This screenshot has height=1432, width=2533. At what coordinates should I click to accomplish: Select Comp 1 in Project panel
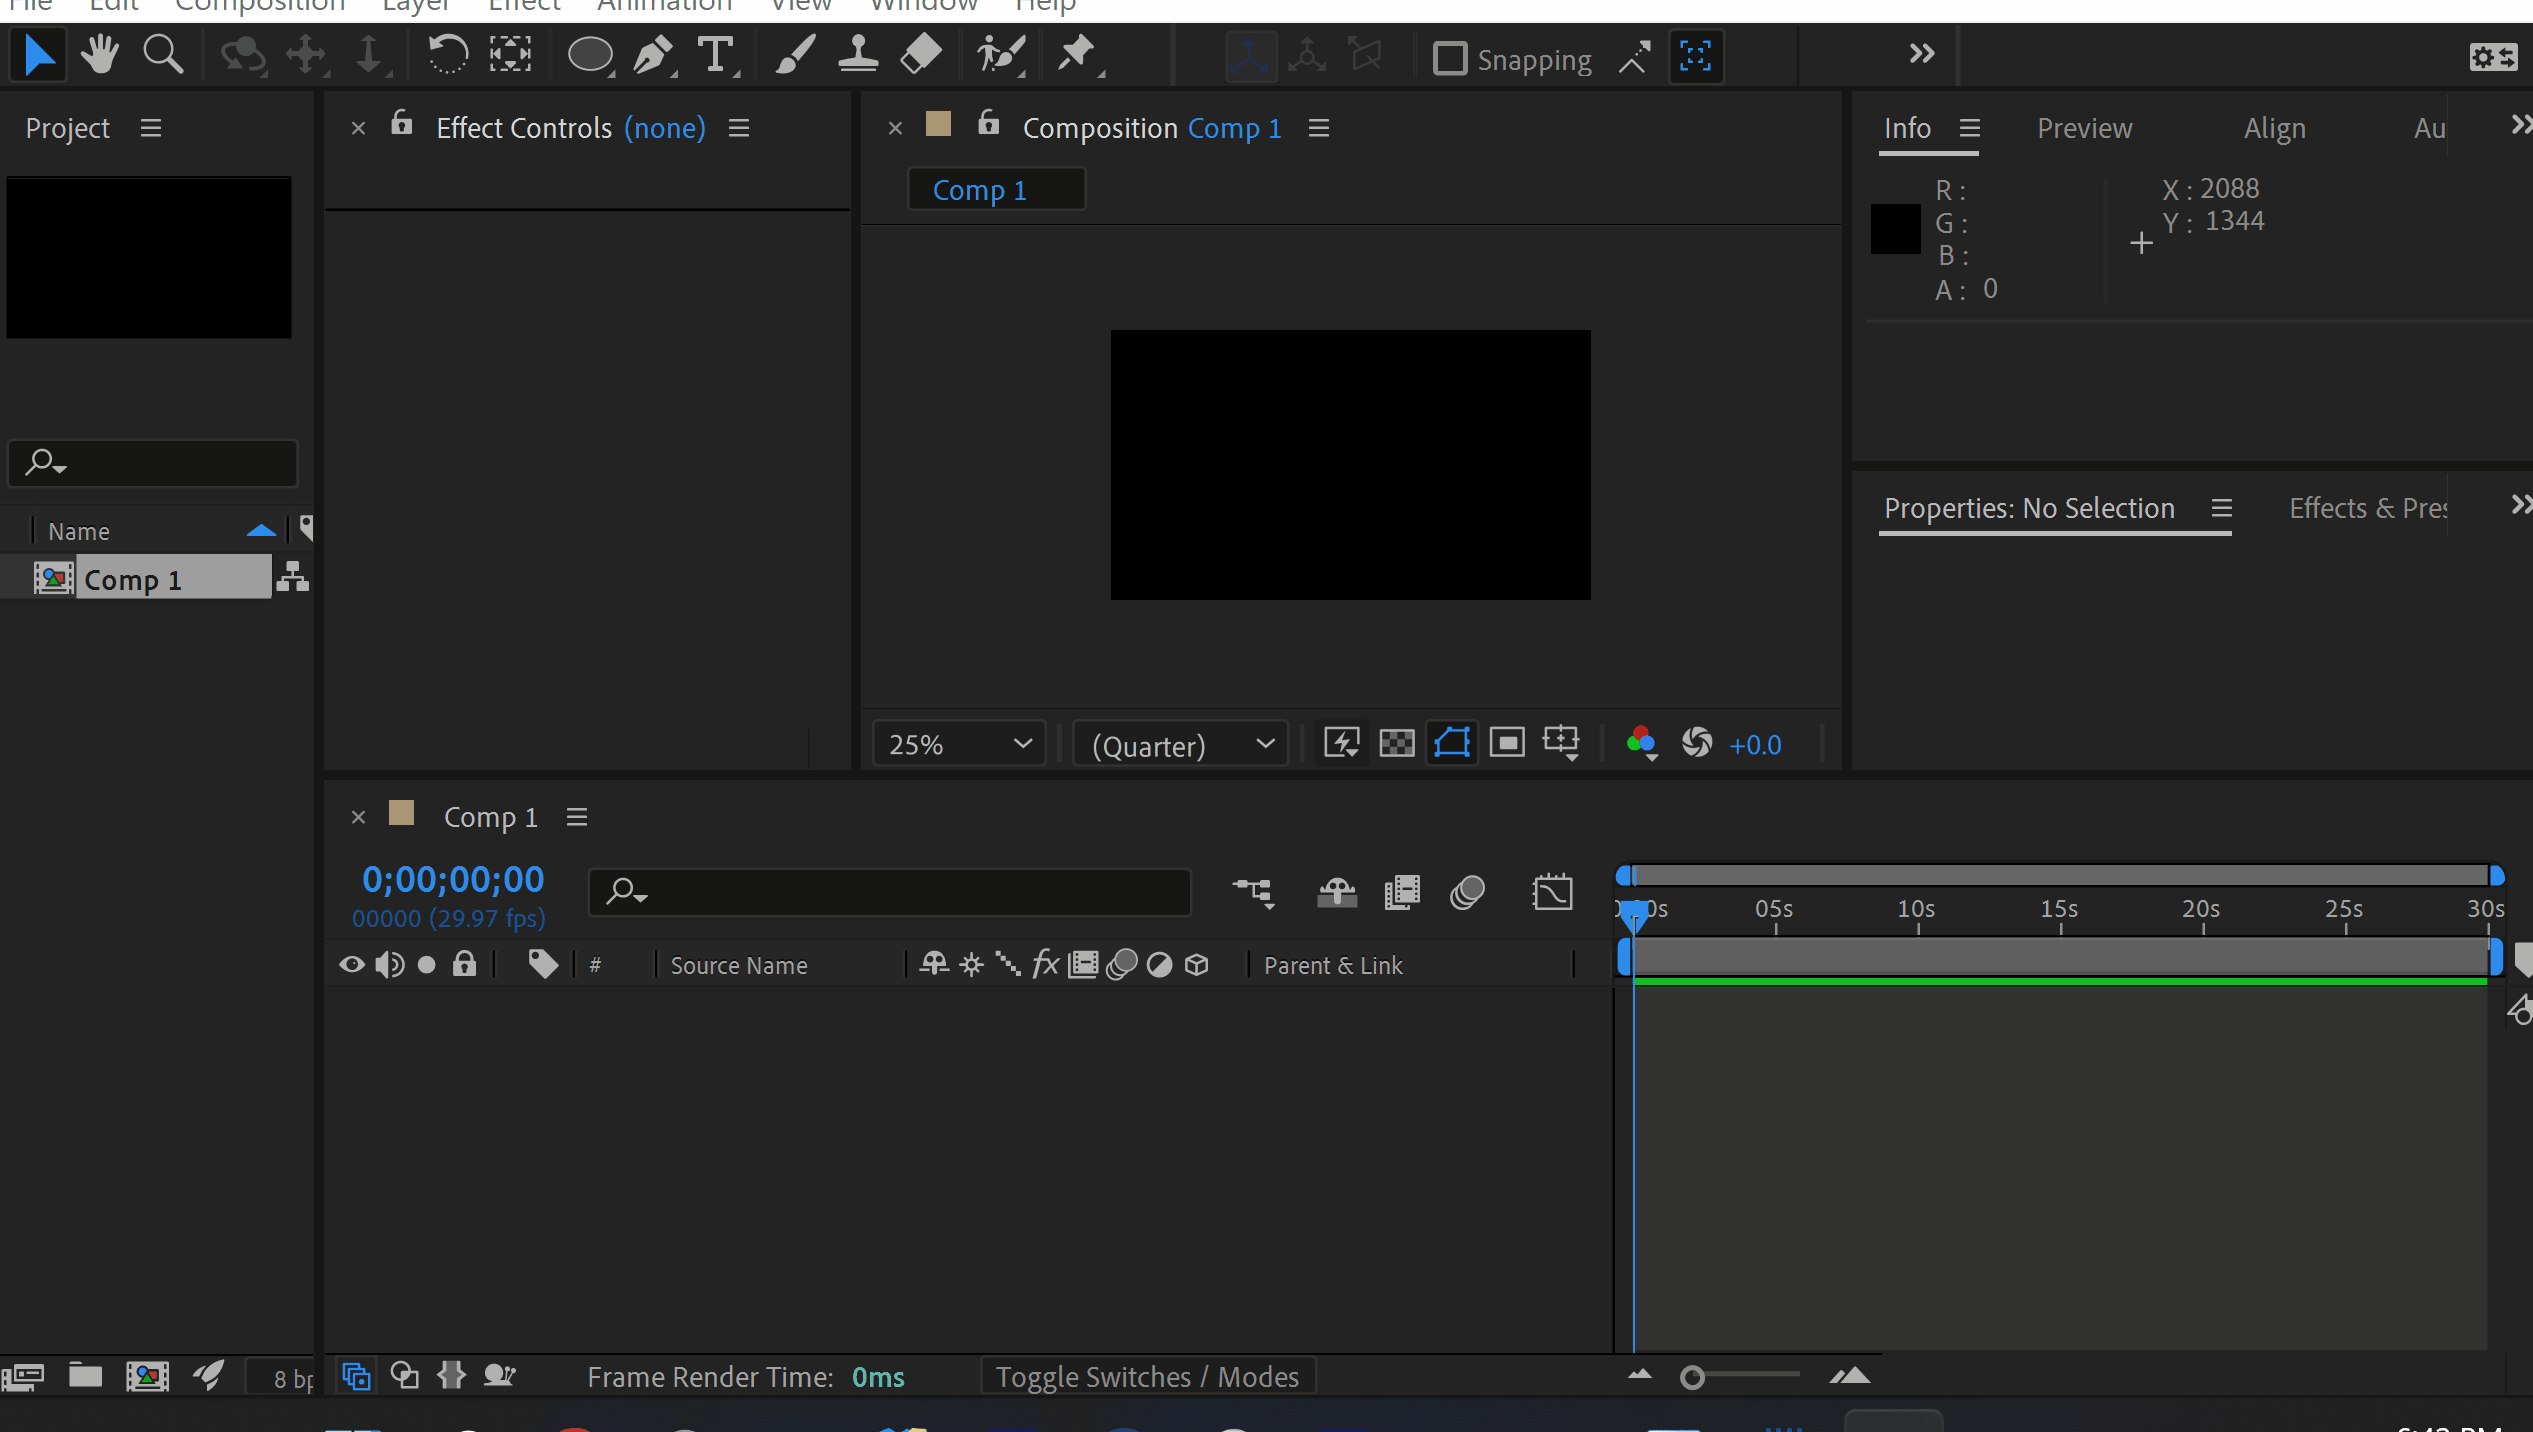pyautogui.click(x=133, y=579)
